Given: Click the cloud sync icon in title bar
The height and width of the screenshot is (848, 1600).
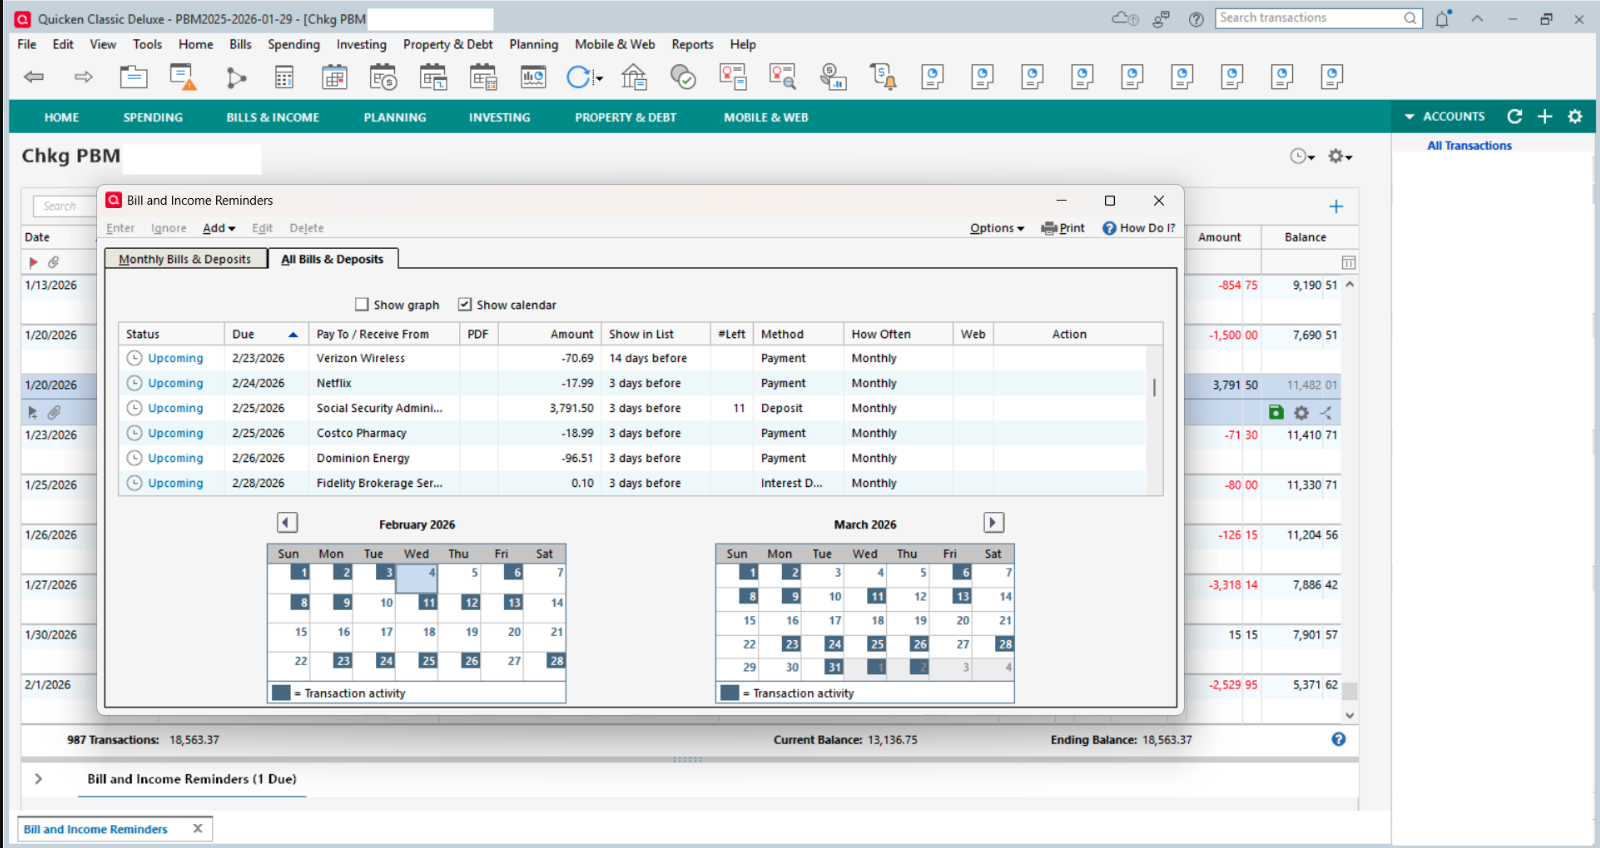Looking at the screenshot, I should (x=1124, y=19).
